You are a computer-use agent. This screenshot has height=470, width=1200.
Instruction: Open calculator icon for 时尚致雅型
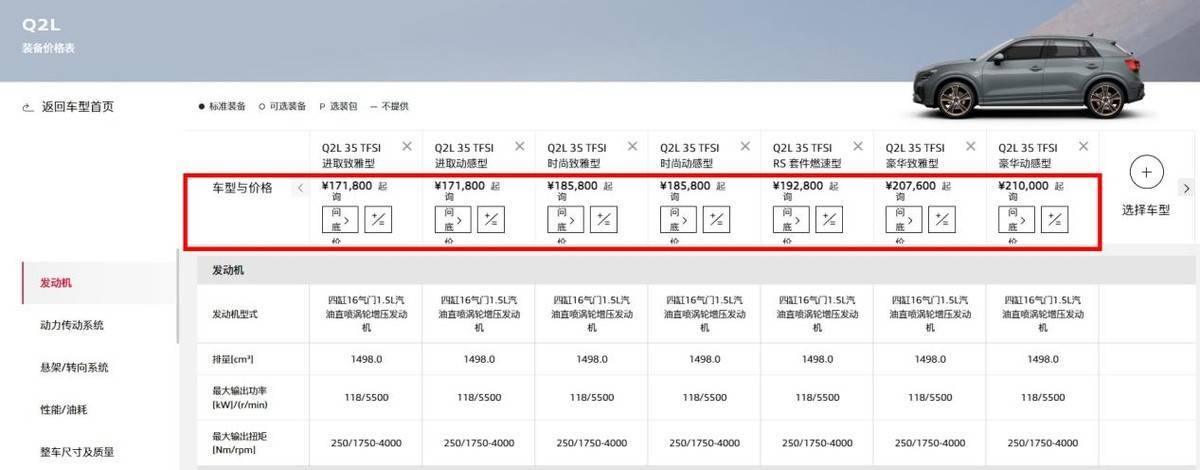[603, 220]
